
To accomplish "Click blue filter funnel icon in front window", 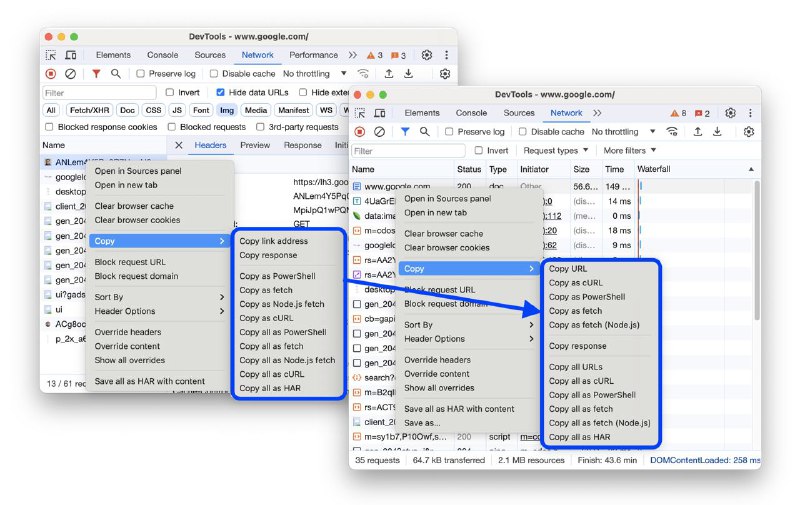I will (x=405, y=132).
